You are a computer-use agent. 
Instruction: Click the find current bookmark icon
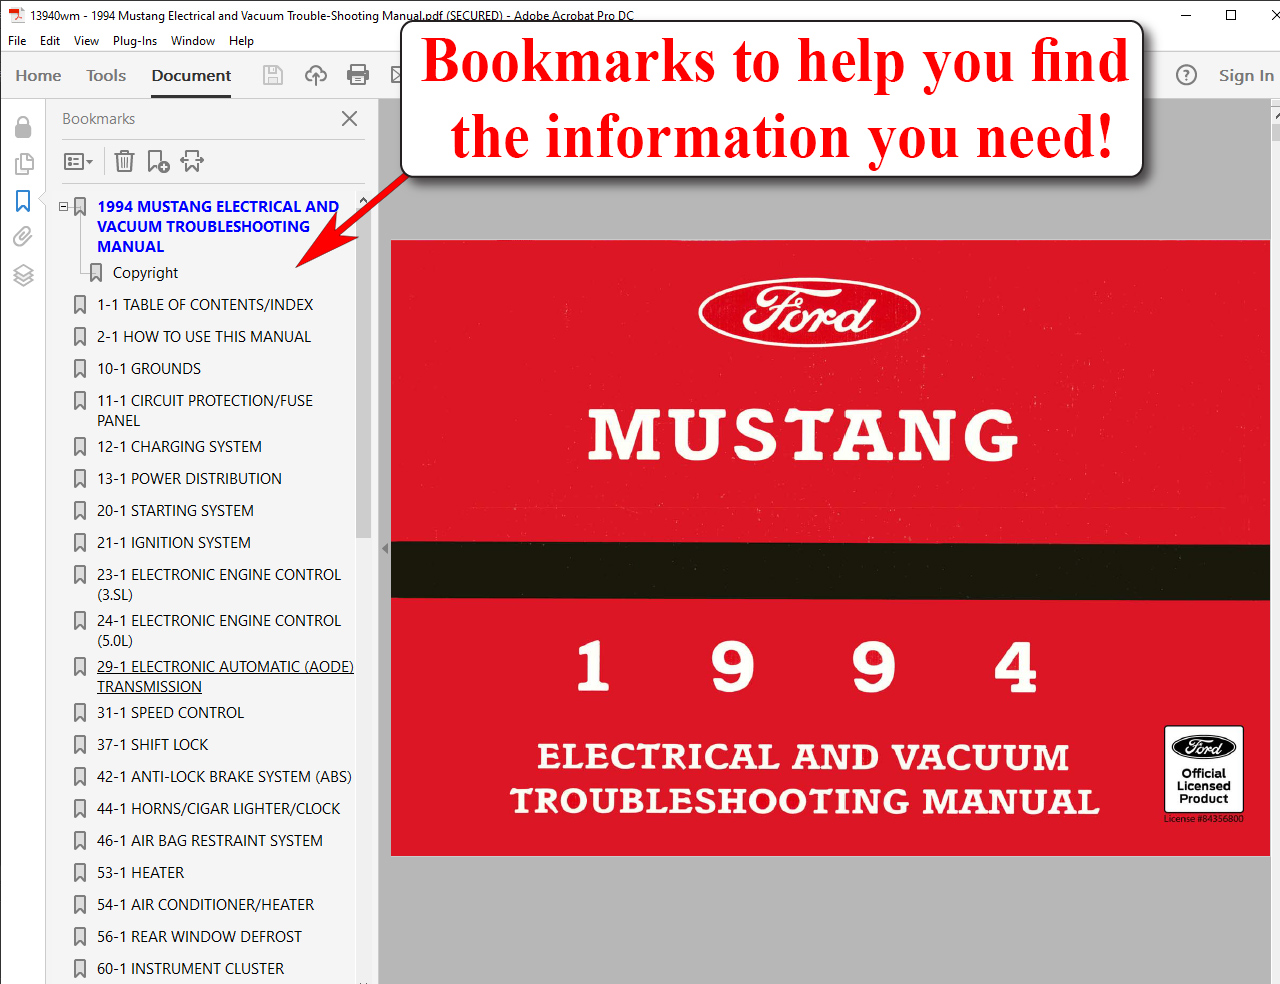tap(192, 161)
